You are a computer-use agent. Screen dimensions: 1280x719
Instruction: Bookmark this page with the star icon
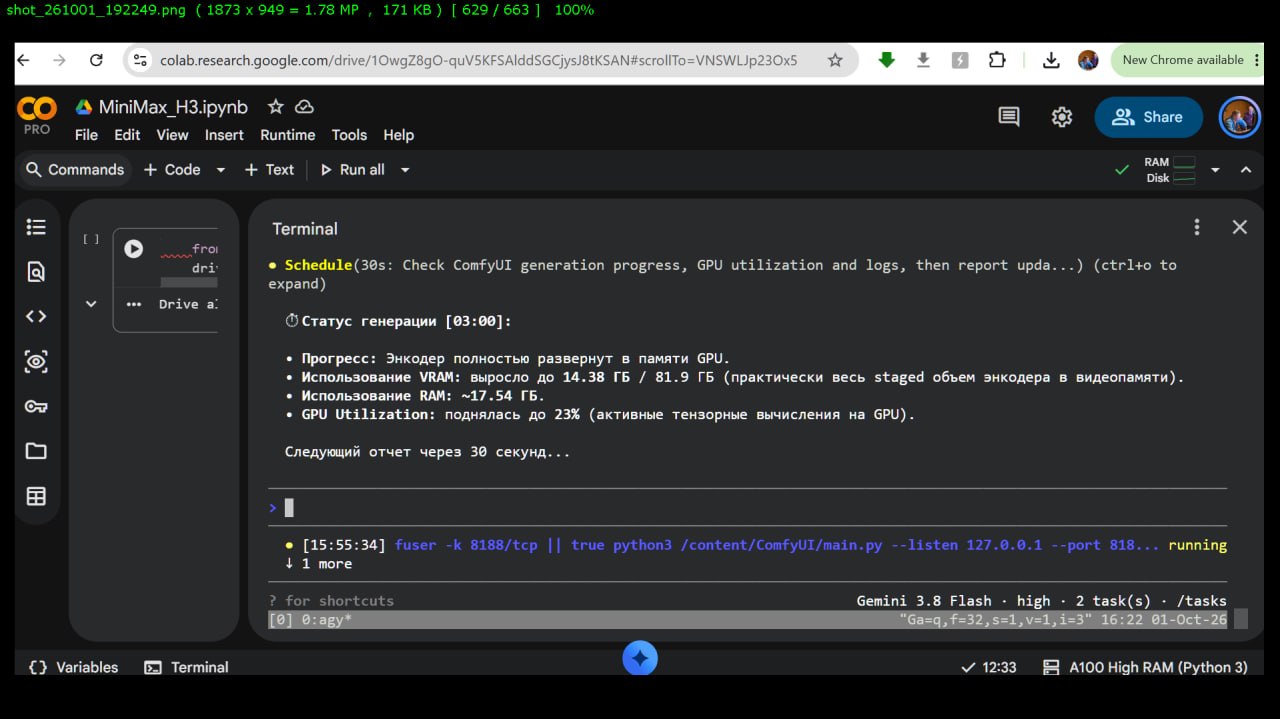click(x=835, y=60)
